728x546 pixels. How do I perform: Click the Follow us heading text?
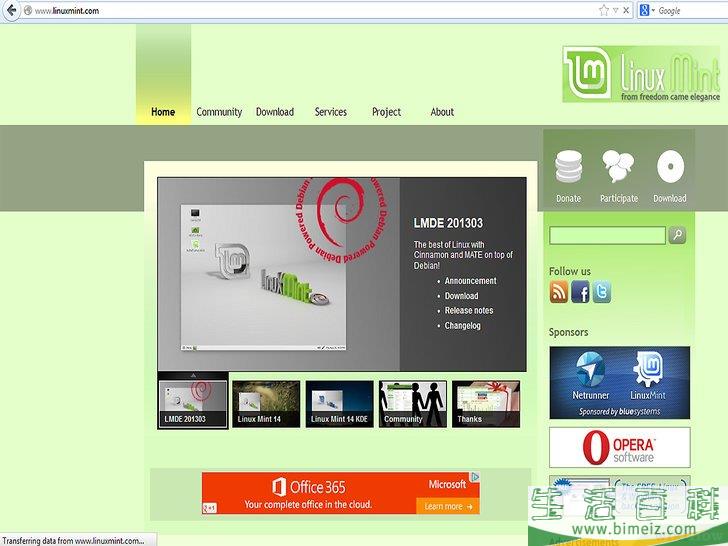tap(570, 271)
